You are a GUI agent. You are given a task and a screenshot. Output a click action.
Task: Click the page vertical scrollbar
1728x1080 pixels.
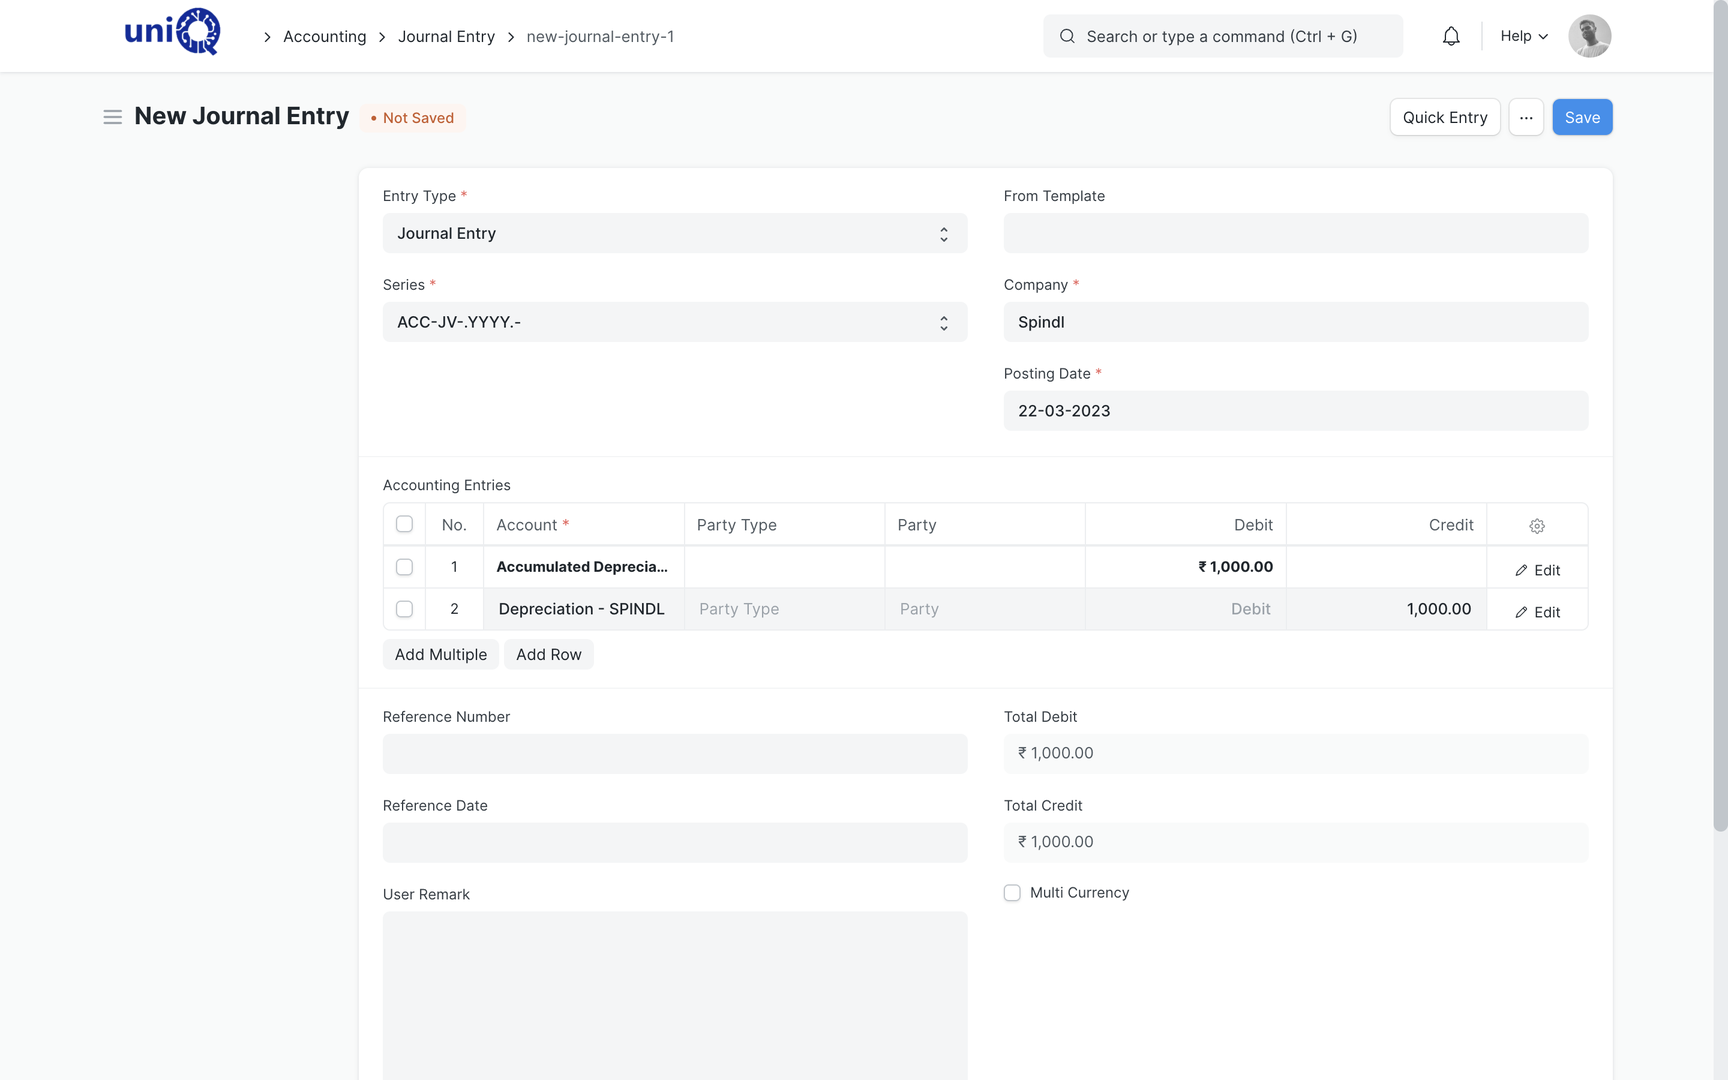point(1720,416)
